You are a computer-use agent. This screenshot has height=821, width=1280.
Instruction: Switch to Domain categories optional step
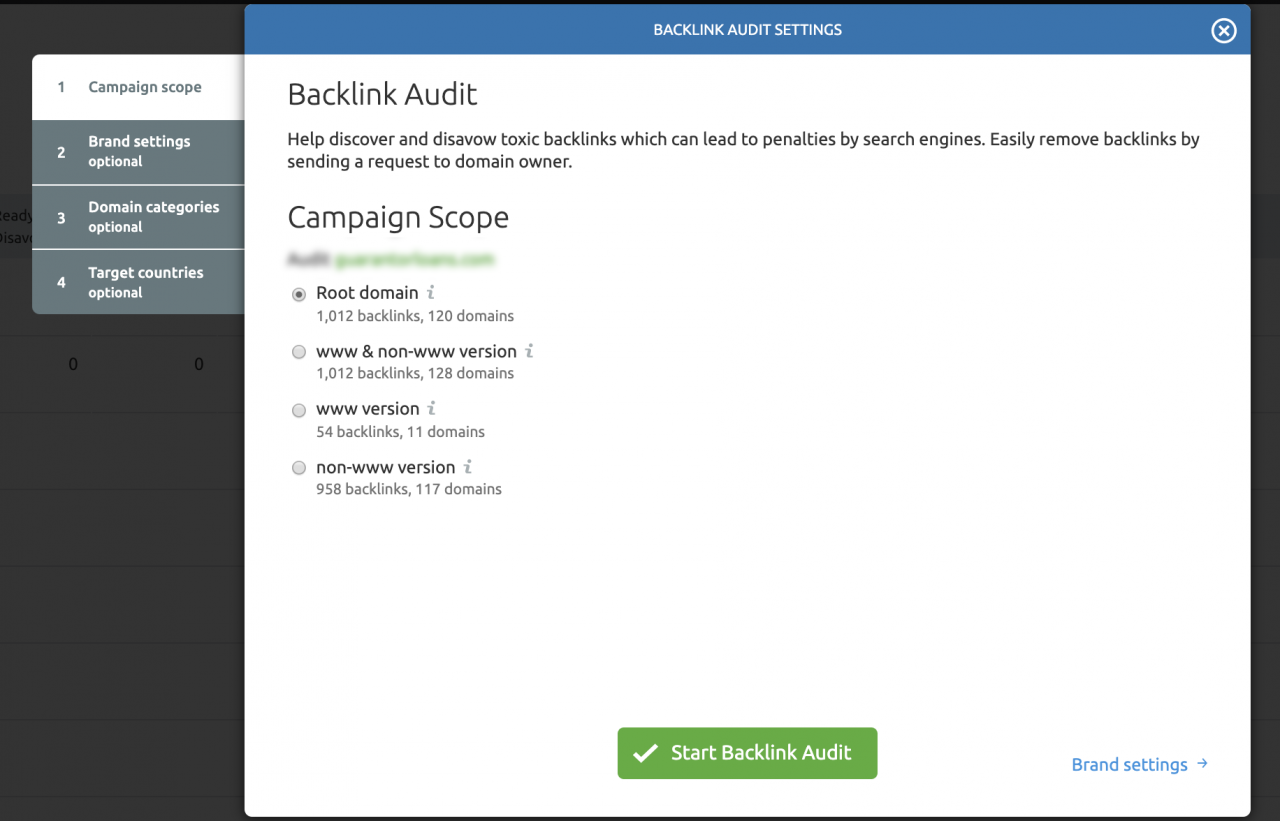(138, 217)
